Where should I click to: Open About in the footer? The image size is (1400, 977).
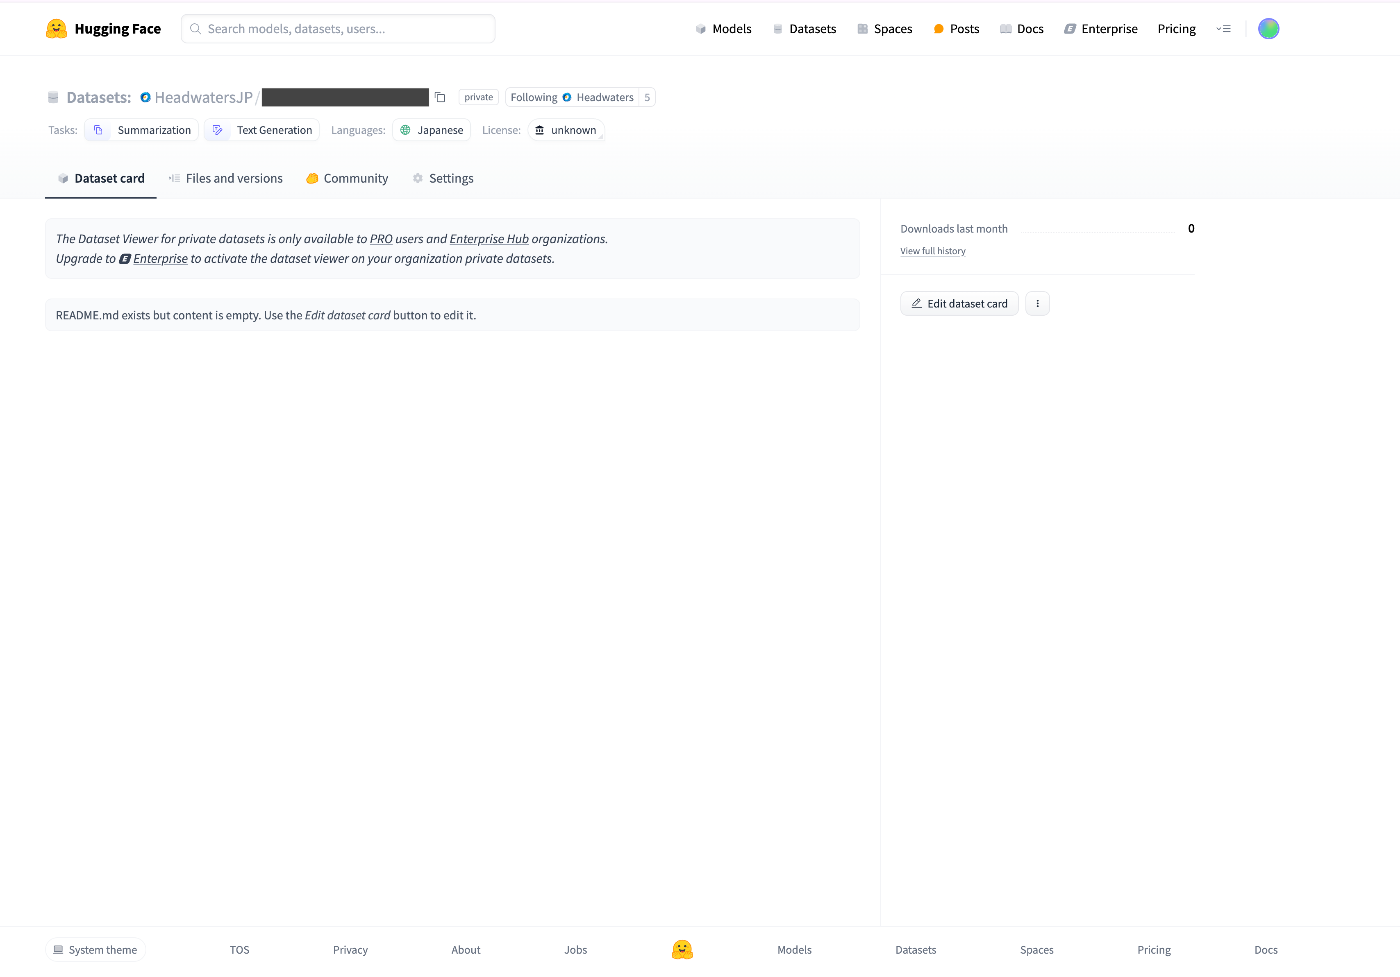466,950
